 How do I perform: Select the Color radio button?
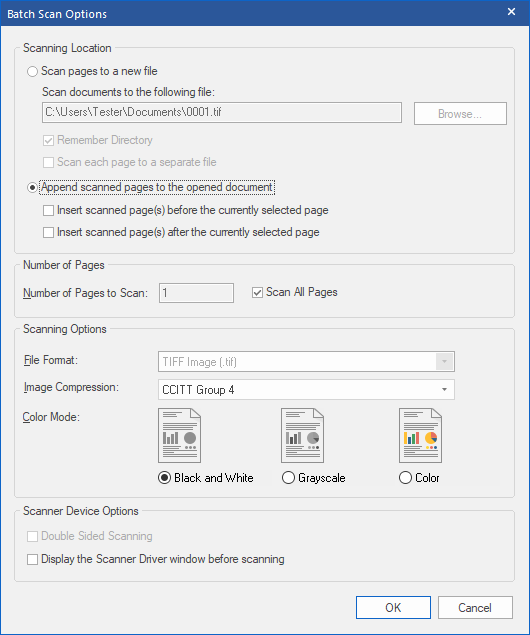coord(405,478)
